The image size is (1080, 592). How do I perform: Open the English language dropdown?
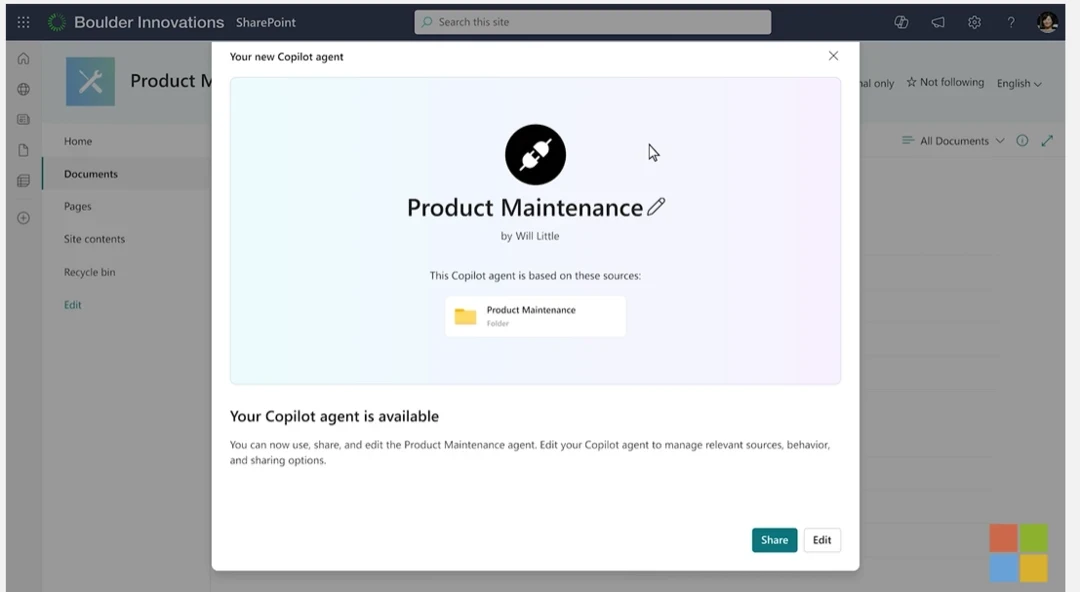pyautogui.click(x=1018, y=84)
